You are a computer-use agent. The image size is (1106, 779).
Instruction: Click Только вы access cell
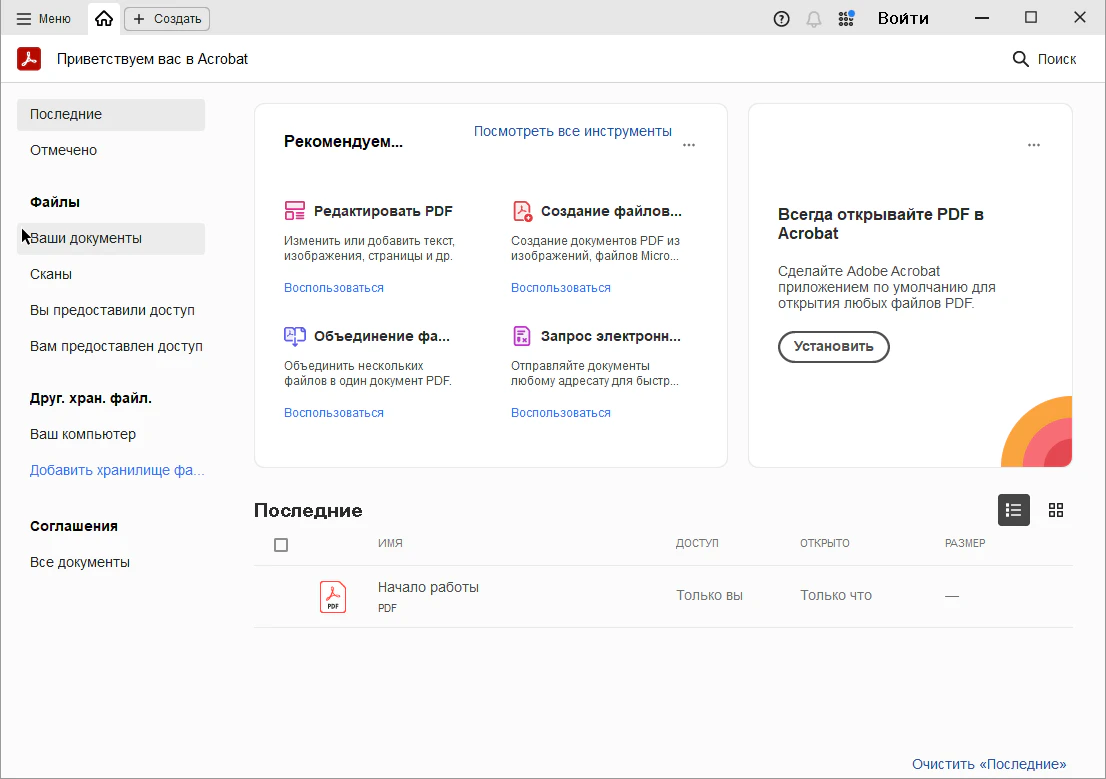(710, 596)
